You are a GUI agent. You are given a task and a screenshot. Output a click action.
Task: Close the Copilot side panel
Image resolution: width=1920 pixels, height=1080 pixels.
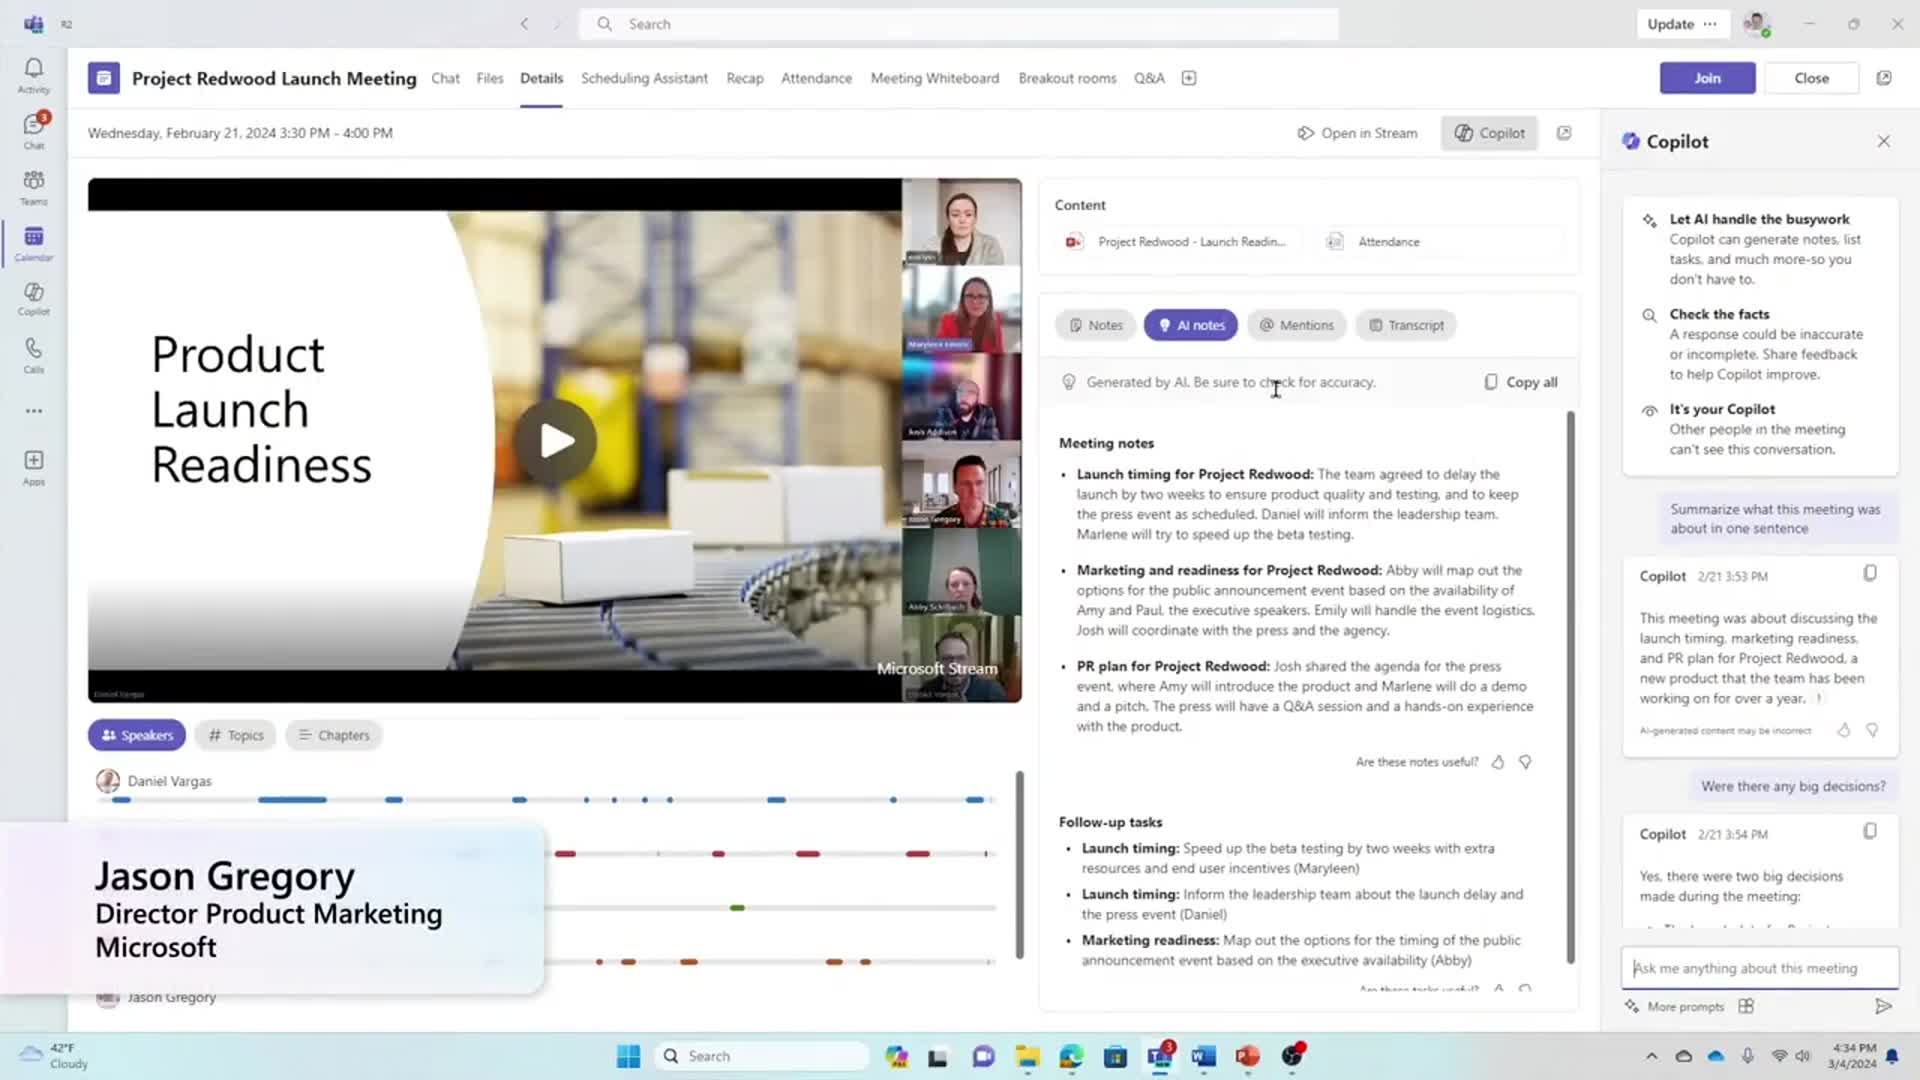[1884, 141]
